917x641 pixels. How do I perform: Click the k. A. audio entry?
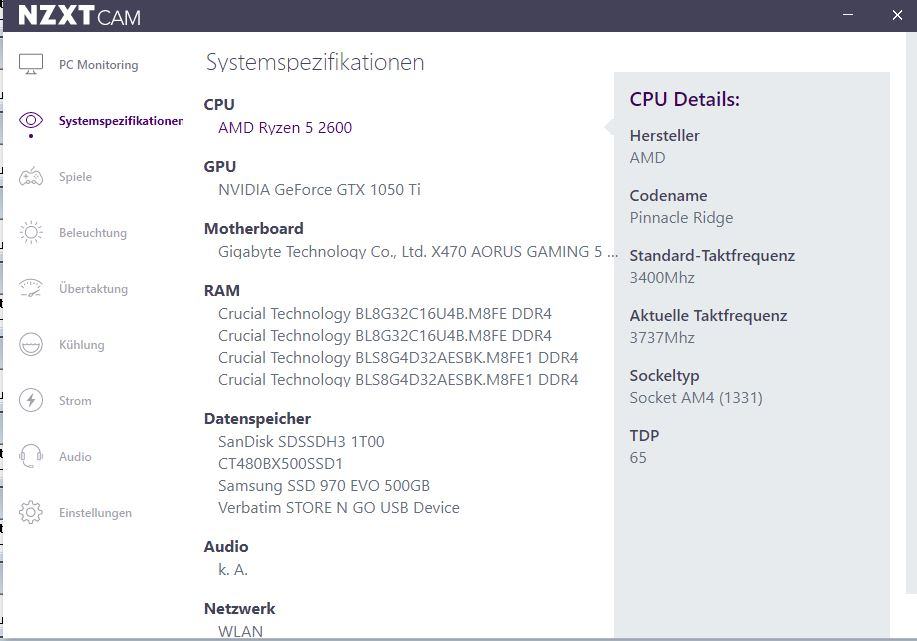(233, 570)
